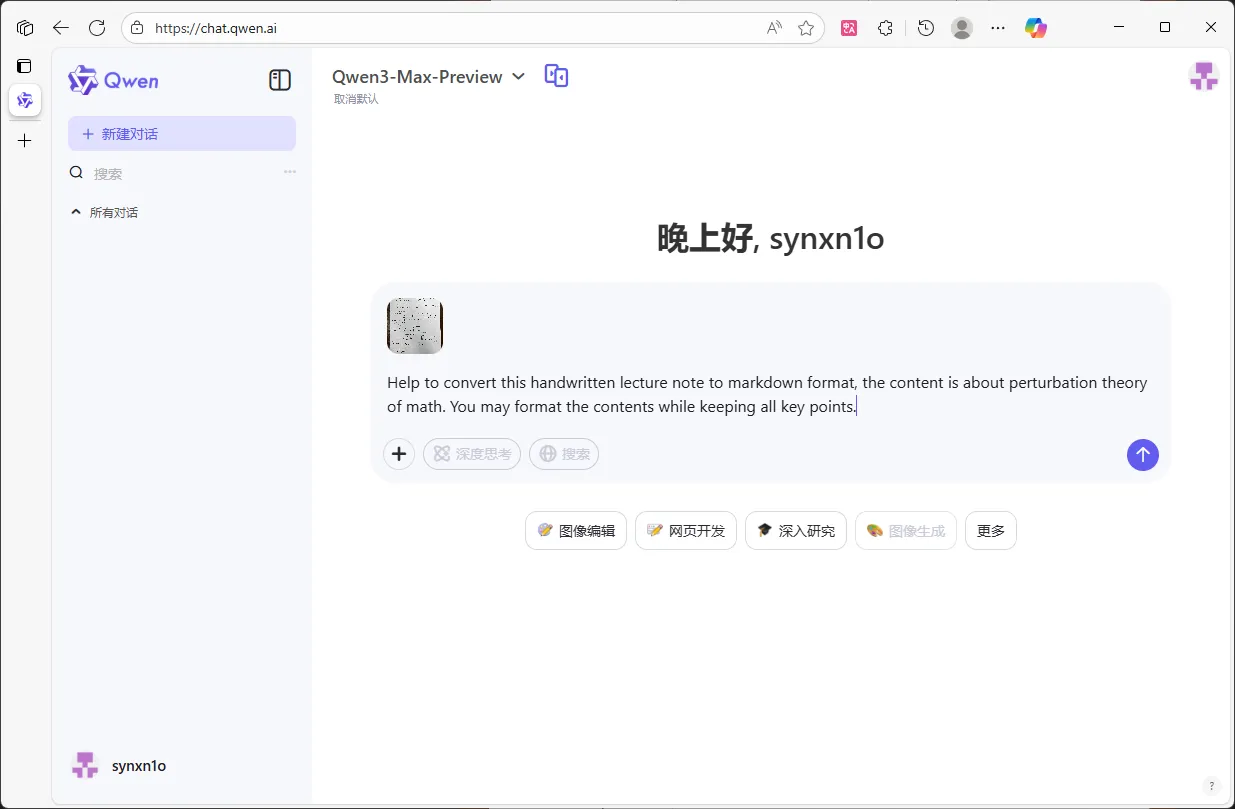Screen dimensions: 1235x809
Task: Choose the 网页开发 web development option
Action: coord(686,531)
